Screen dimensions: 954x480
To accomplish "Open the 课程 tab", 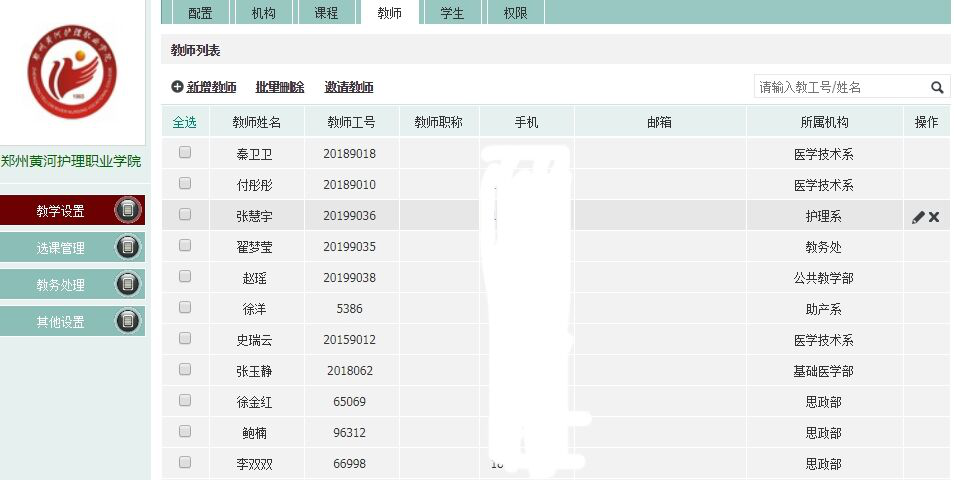I will click(x=326, y=13).
